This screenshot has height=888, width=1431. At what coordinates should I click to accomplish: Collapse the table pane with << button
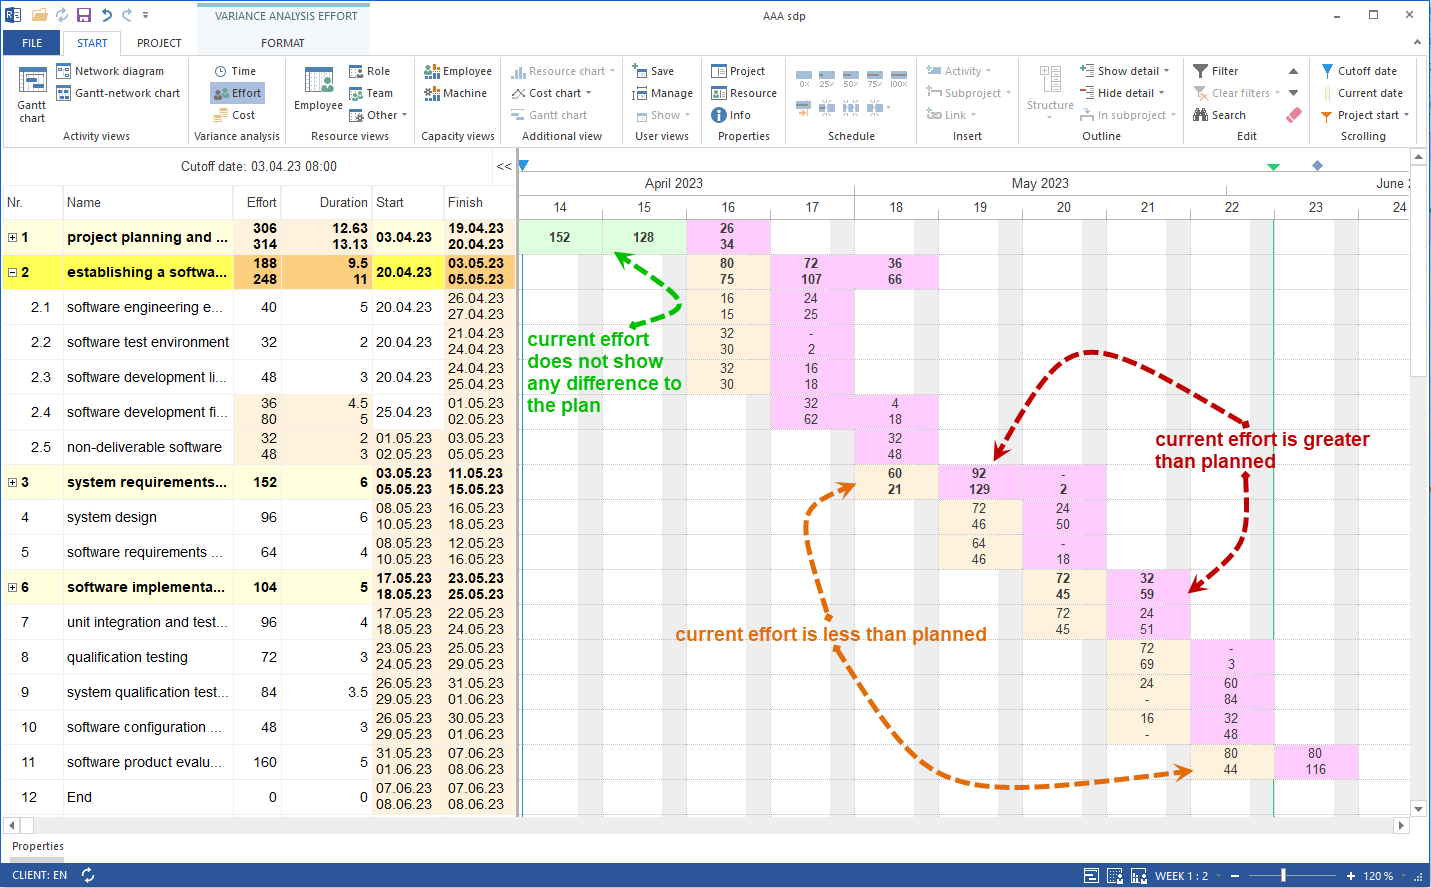[x=504, y=167]
